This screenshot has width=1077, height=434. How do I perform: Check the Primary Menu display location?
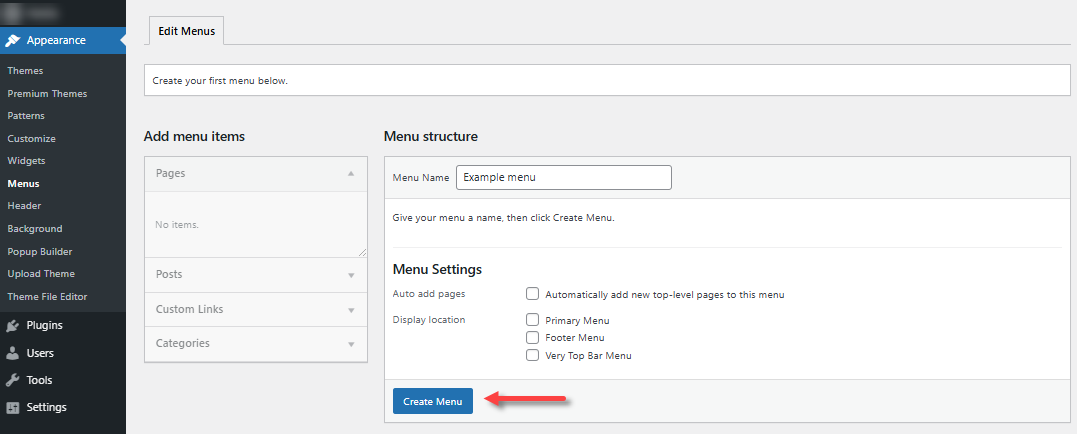click(x=533, y=320)
